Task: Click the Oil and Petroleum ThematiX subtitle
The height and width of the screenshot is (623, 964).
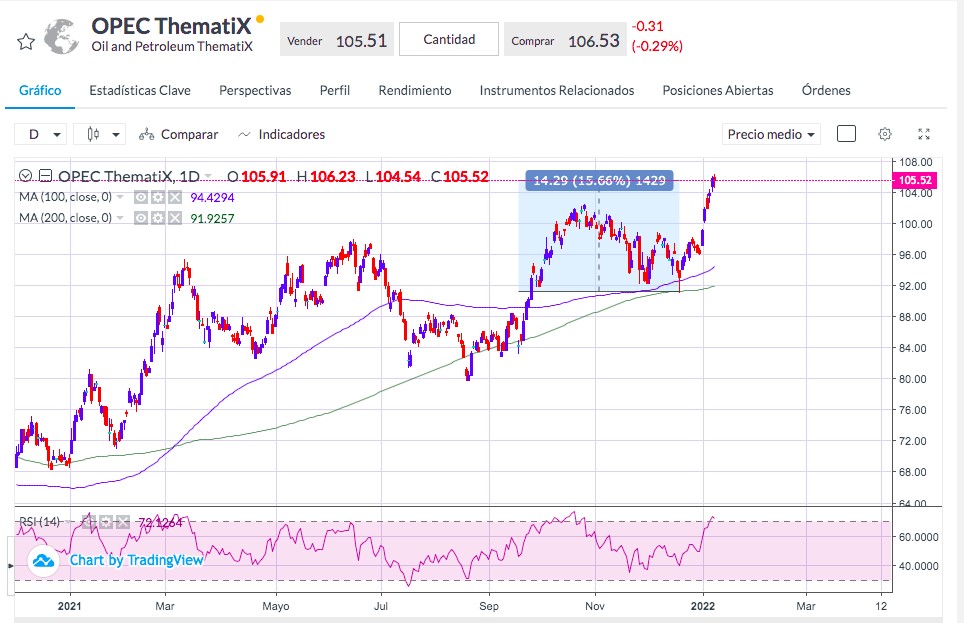Action: [172, 47]
